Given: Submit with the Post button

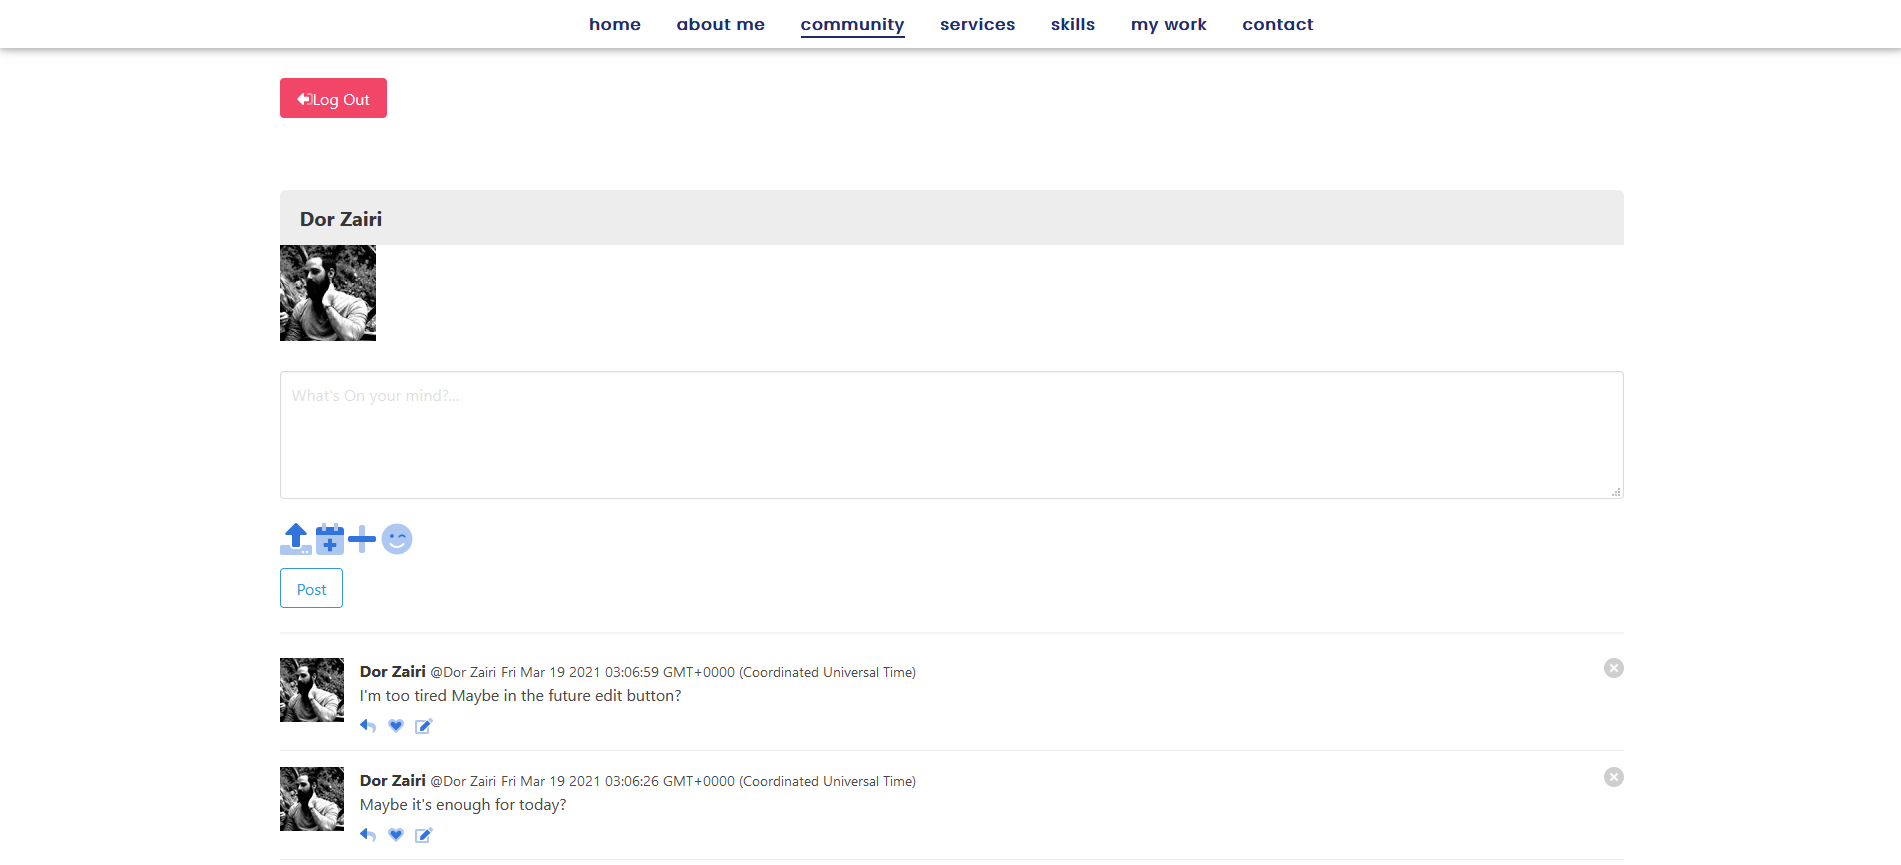Looking at the screenshot, I should coord(311,588).
